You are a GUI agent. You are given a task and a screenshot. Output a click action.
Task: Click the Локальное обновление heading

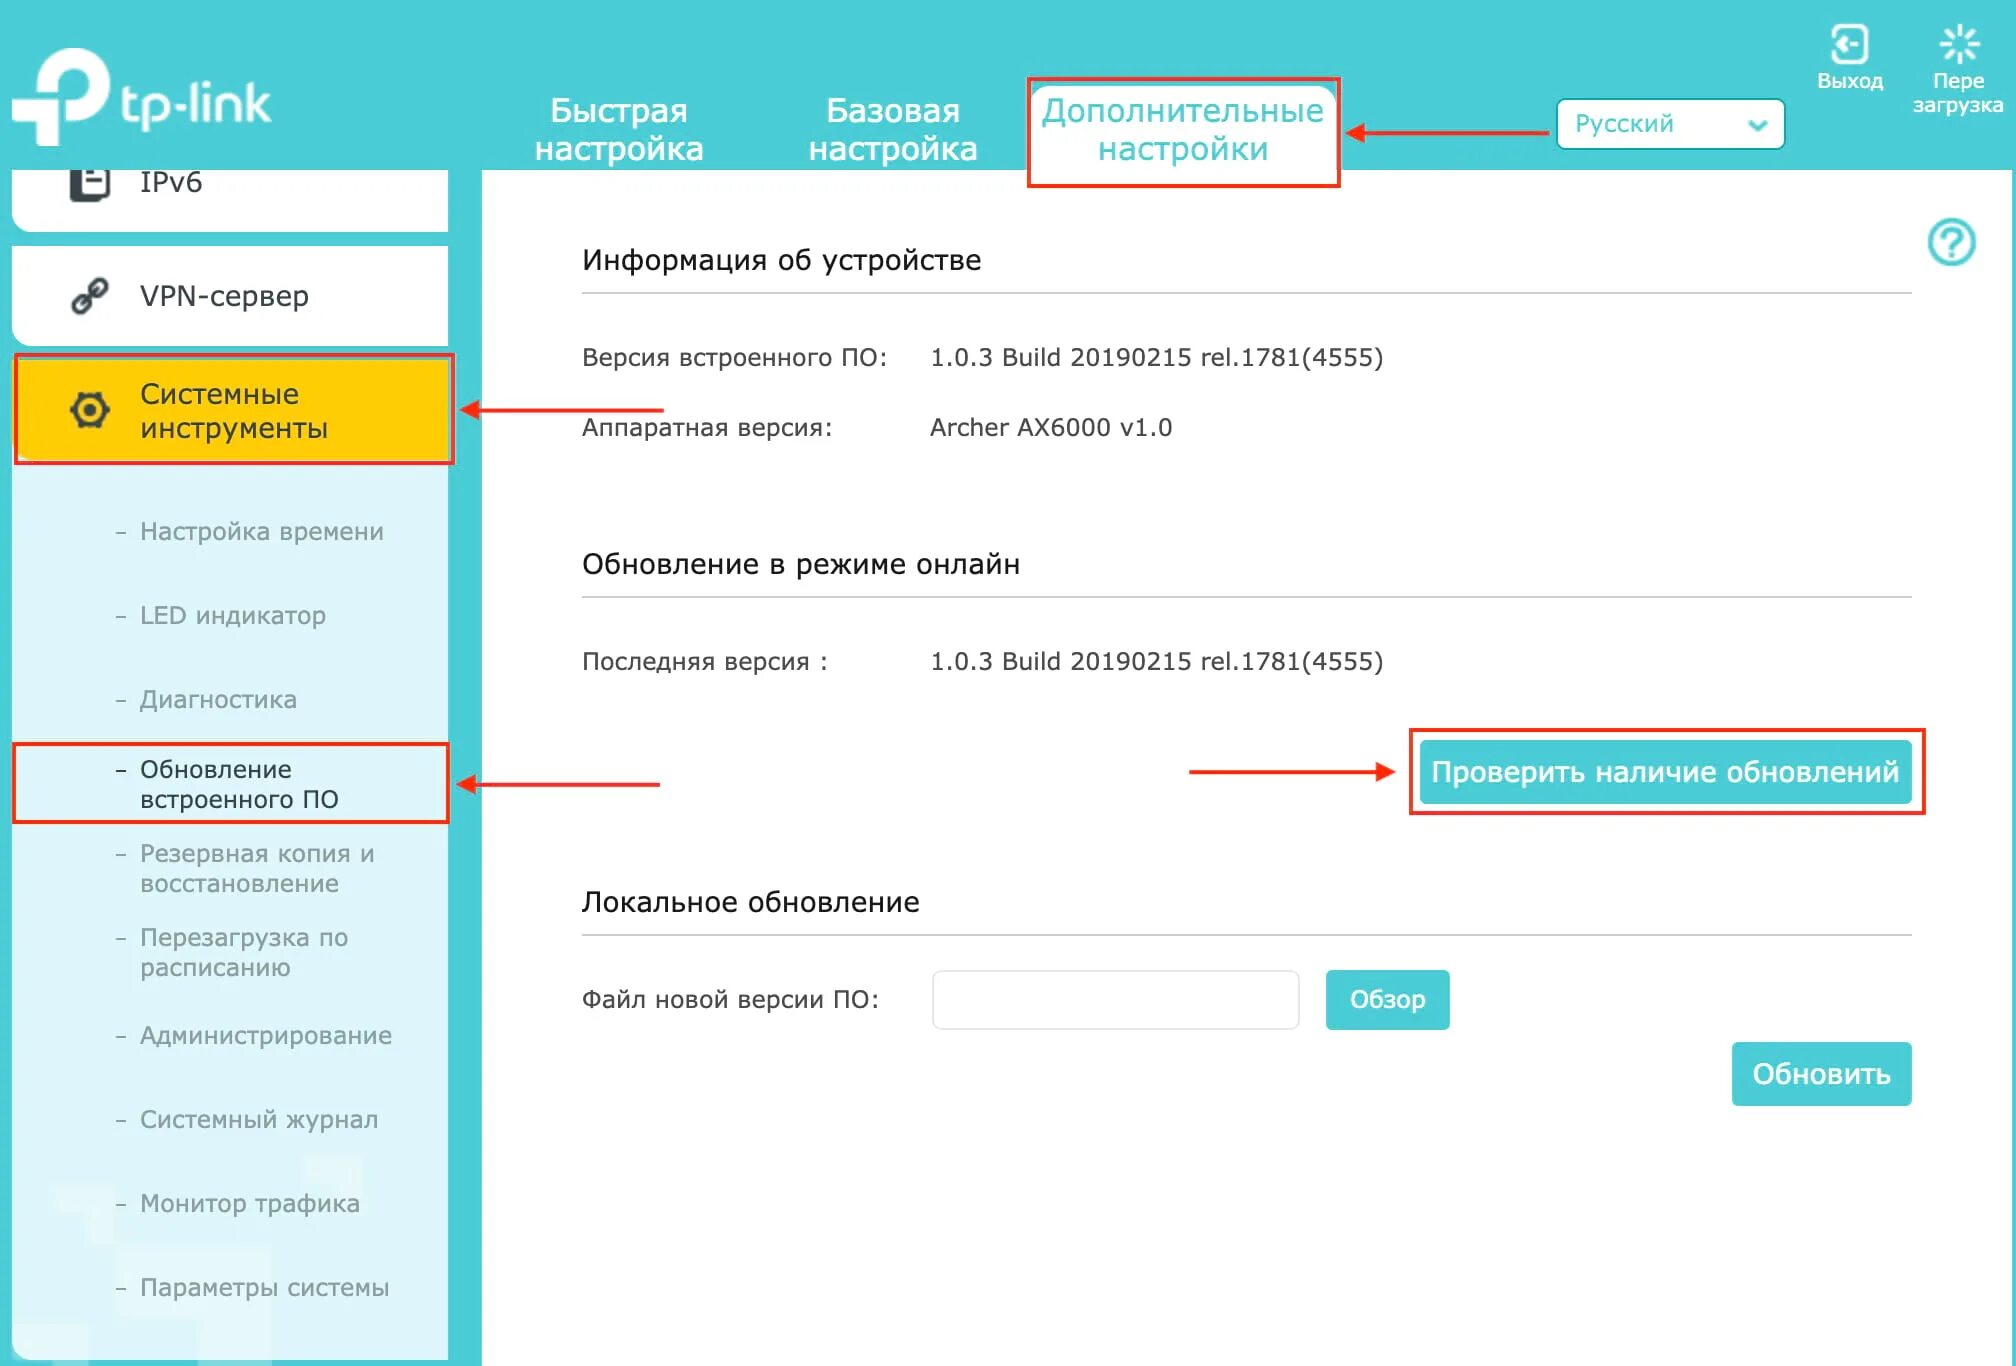750,902
